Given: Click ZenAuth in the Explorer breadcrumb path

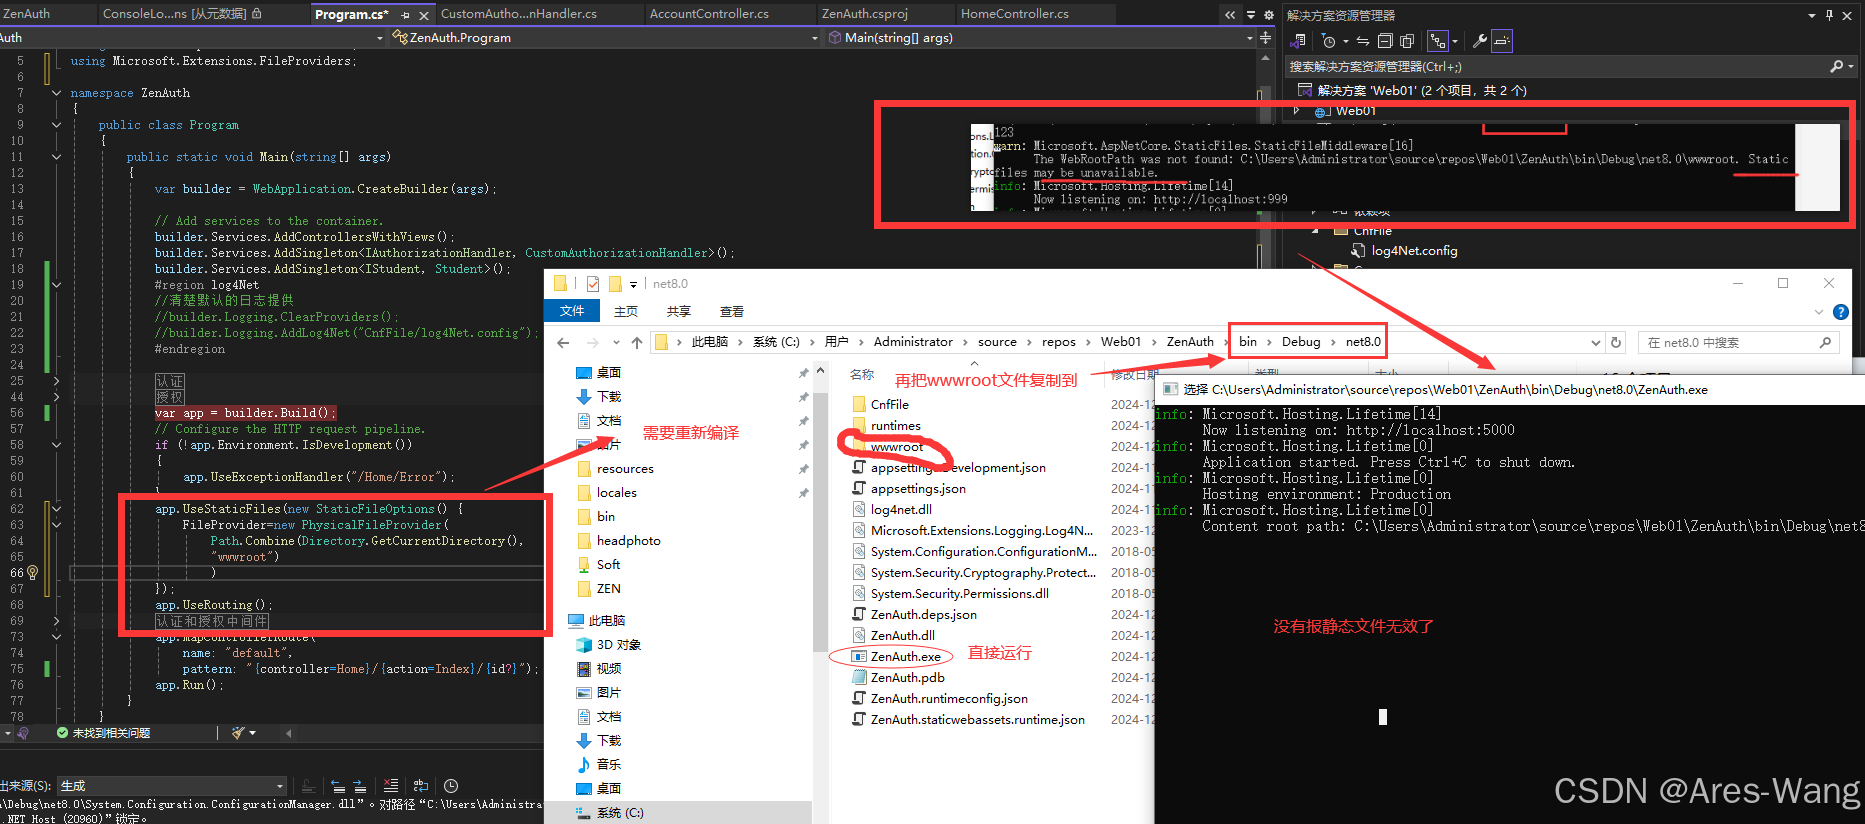Looking at the screenshot, I should (1190, 342).
